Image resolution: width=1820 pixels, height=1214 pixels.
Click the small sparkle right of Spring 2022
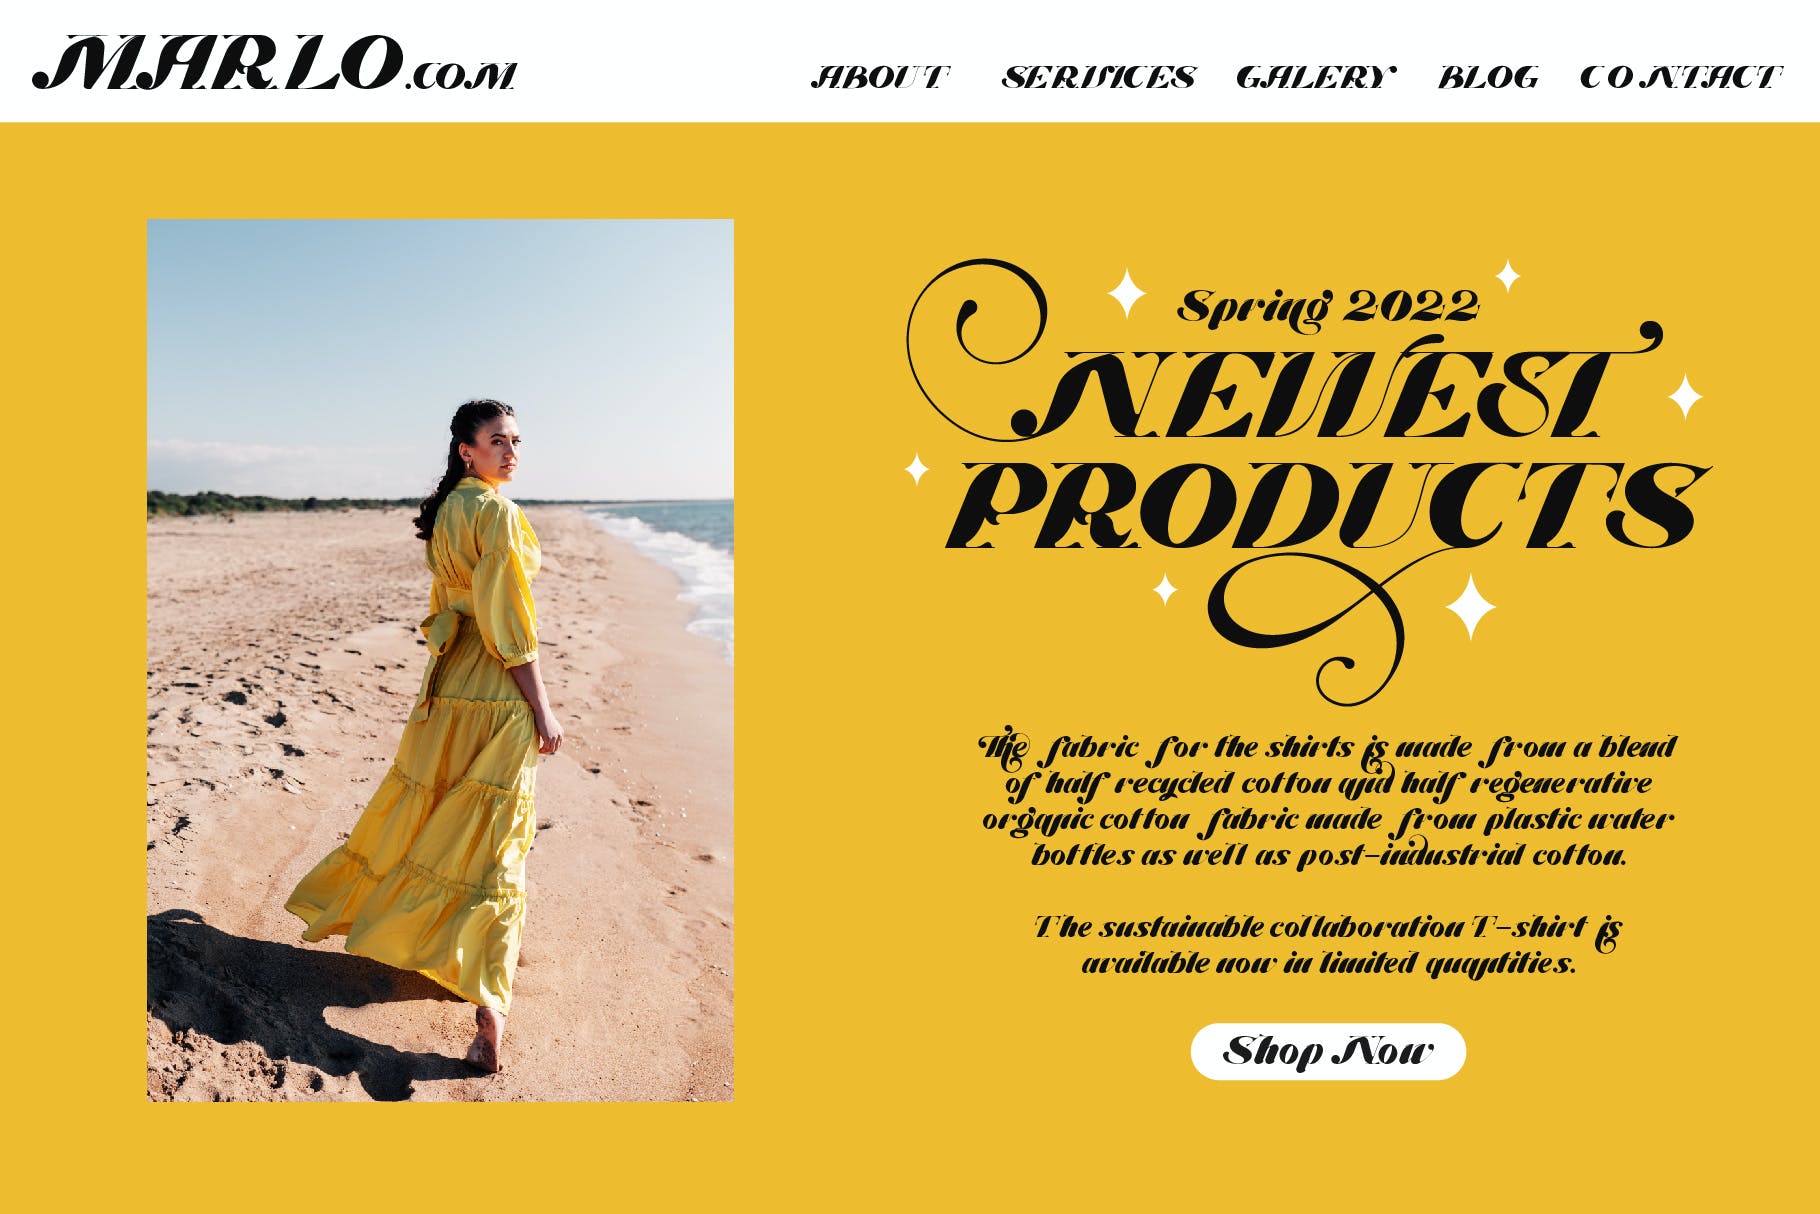click(x=1508, y=275)
